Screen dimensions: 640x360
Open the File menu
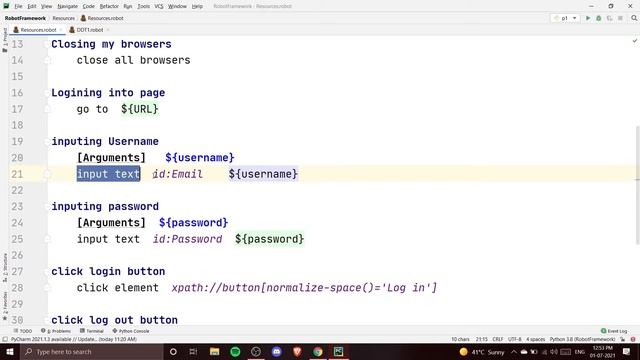(18, 6)
